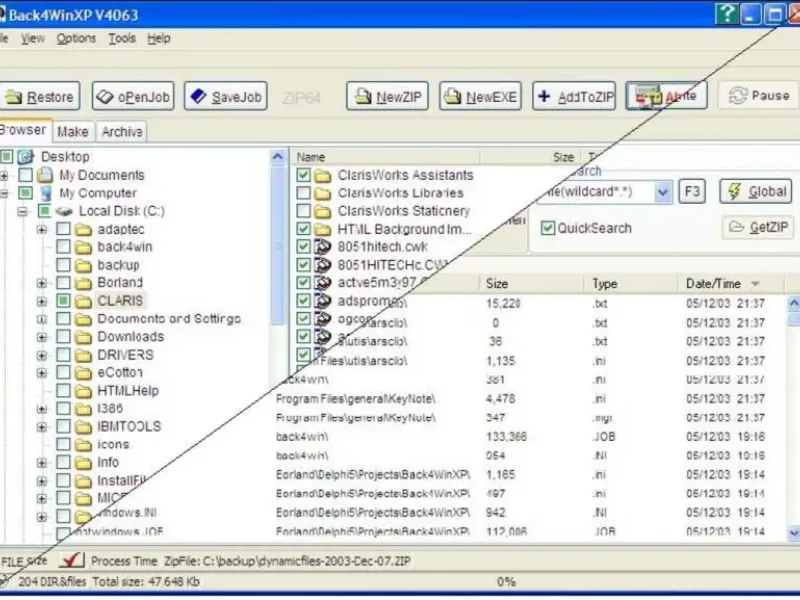Click the GetZIP button
800x600 pixels.
[758, 227]
